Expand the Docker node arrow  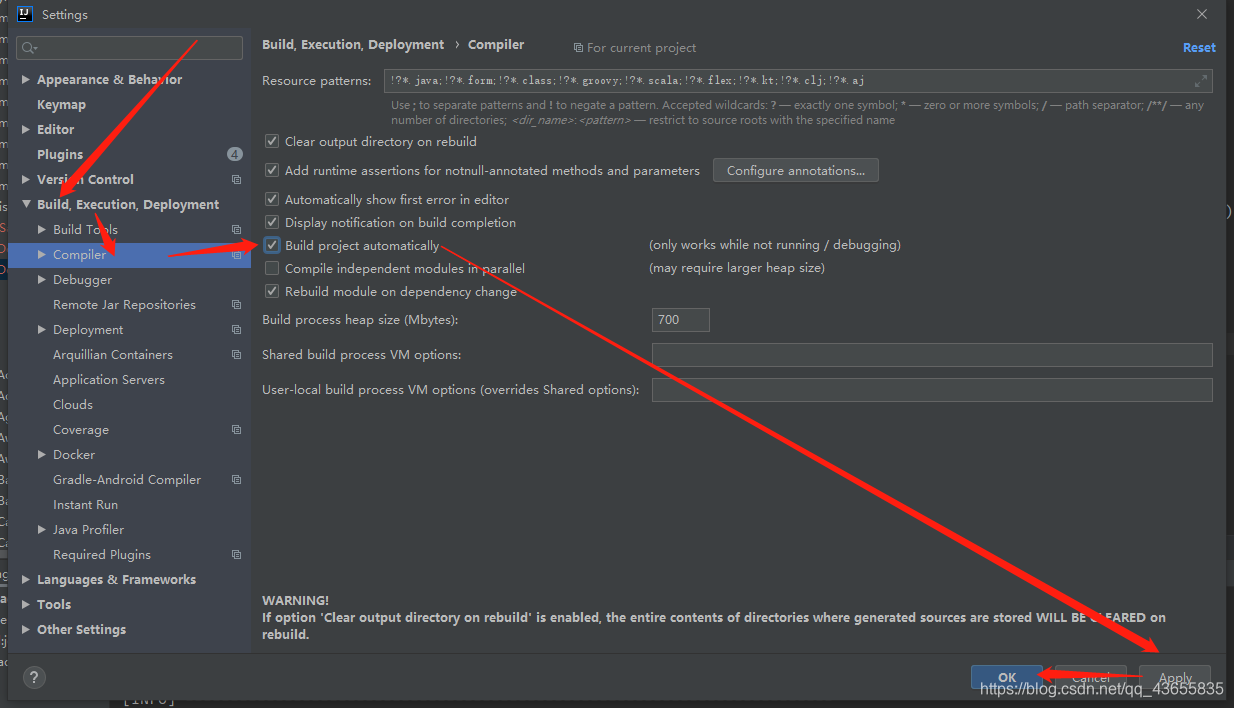(42, 454)
